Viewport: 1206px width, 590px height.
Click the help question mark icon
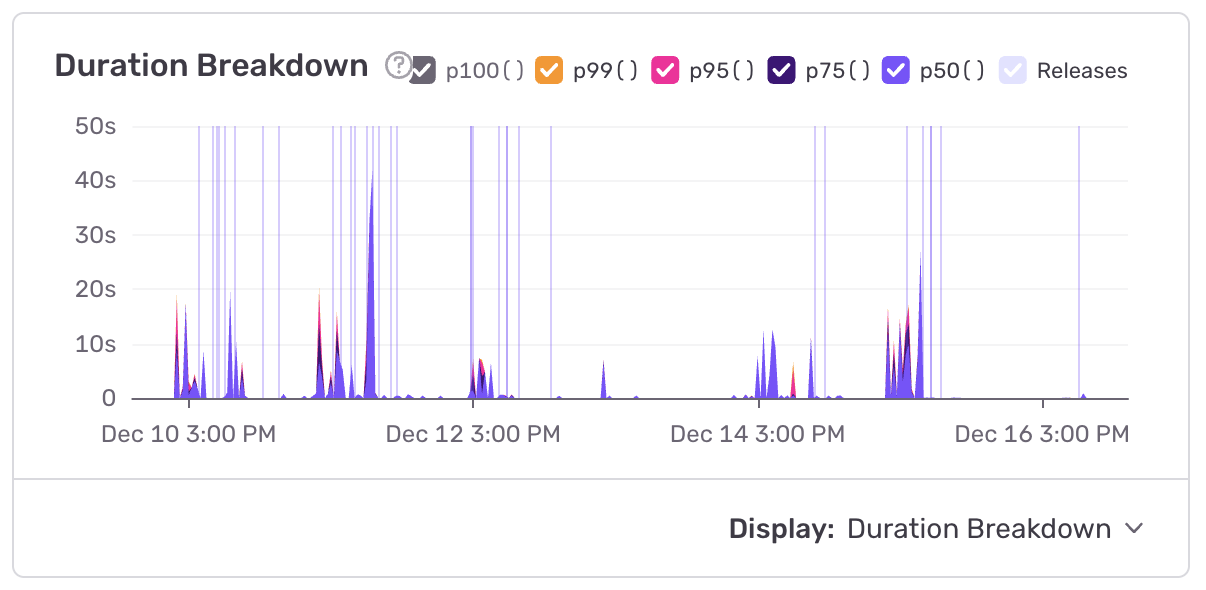pos(398,66)
